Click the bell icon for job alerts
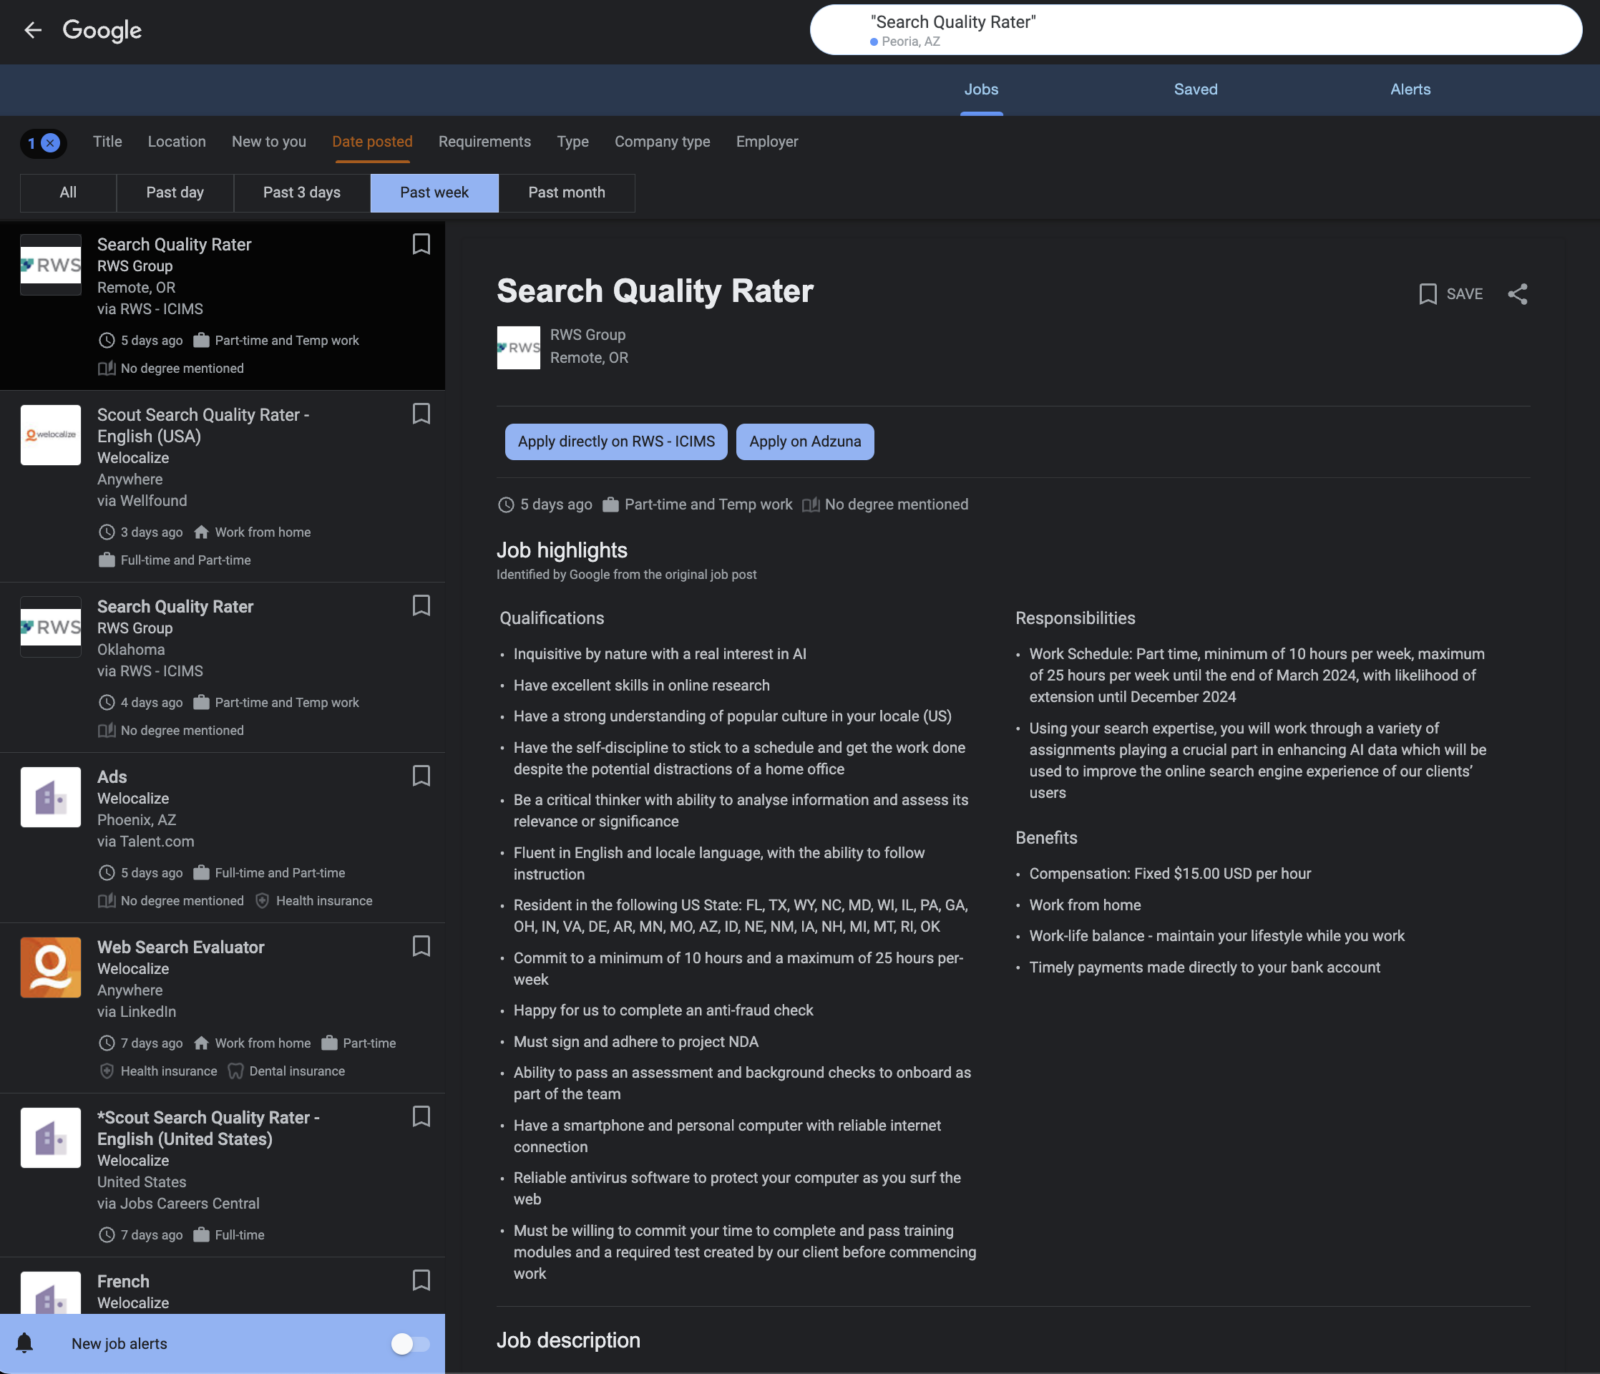The image size is (1600, 1374). (x=25, y=1343)
